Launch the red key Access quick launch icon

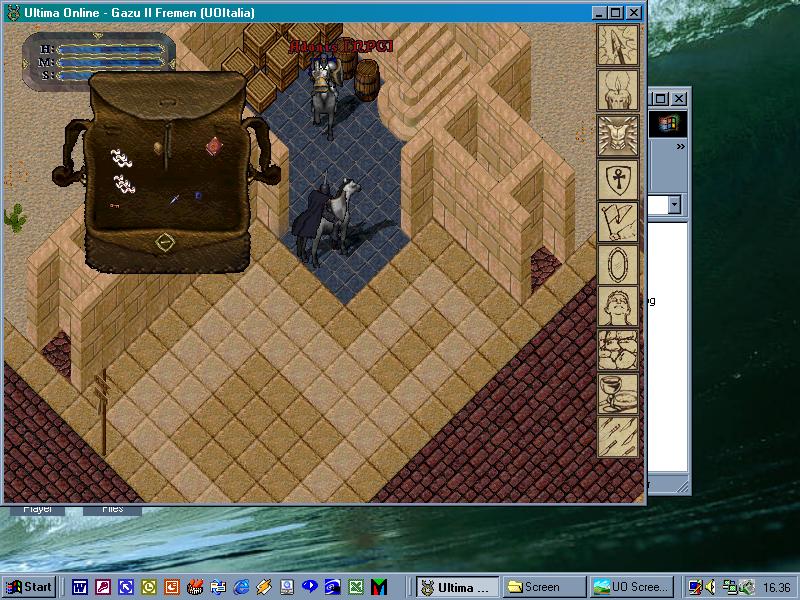[103, 587]
